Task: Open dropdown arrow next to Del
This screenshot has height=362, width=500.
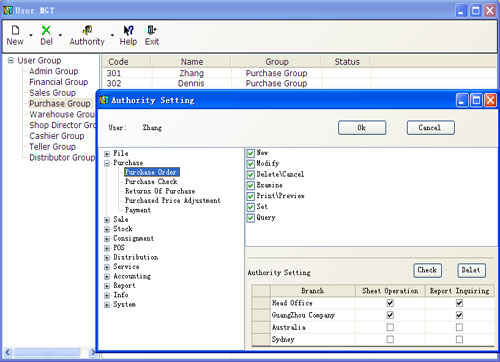Action: pyautogui.click(x=60, y=35)
